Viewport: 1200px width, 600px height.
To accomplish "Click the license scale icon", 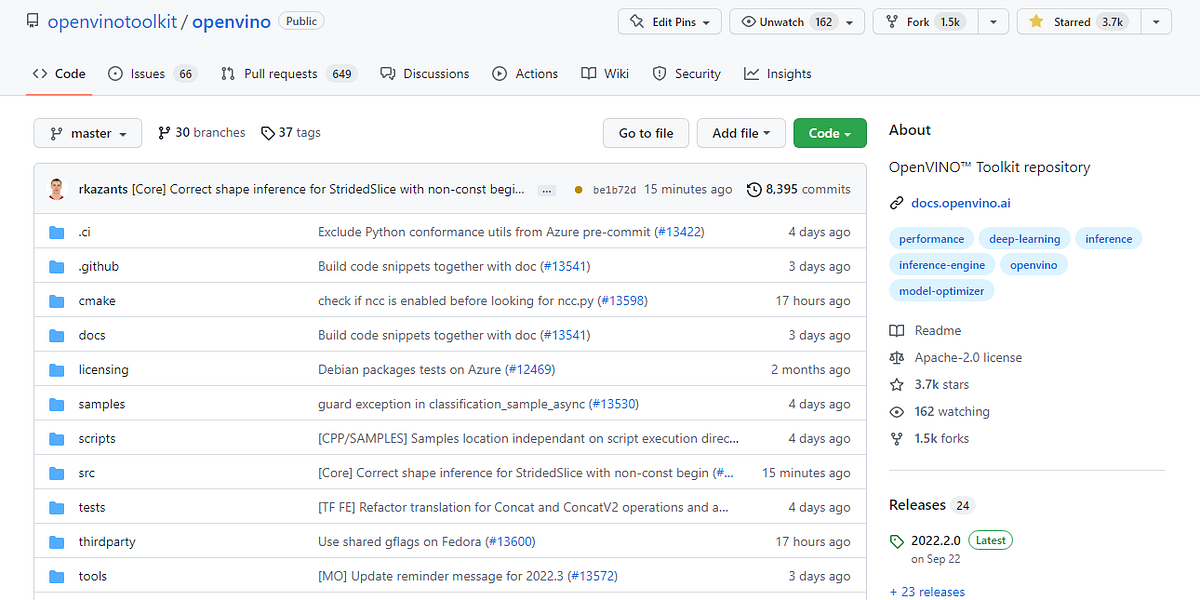I will [897, 358].
